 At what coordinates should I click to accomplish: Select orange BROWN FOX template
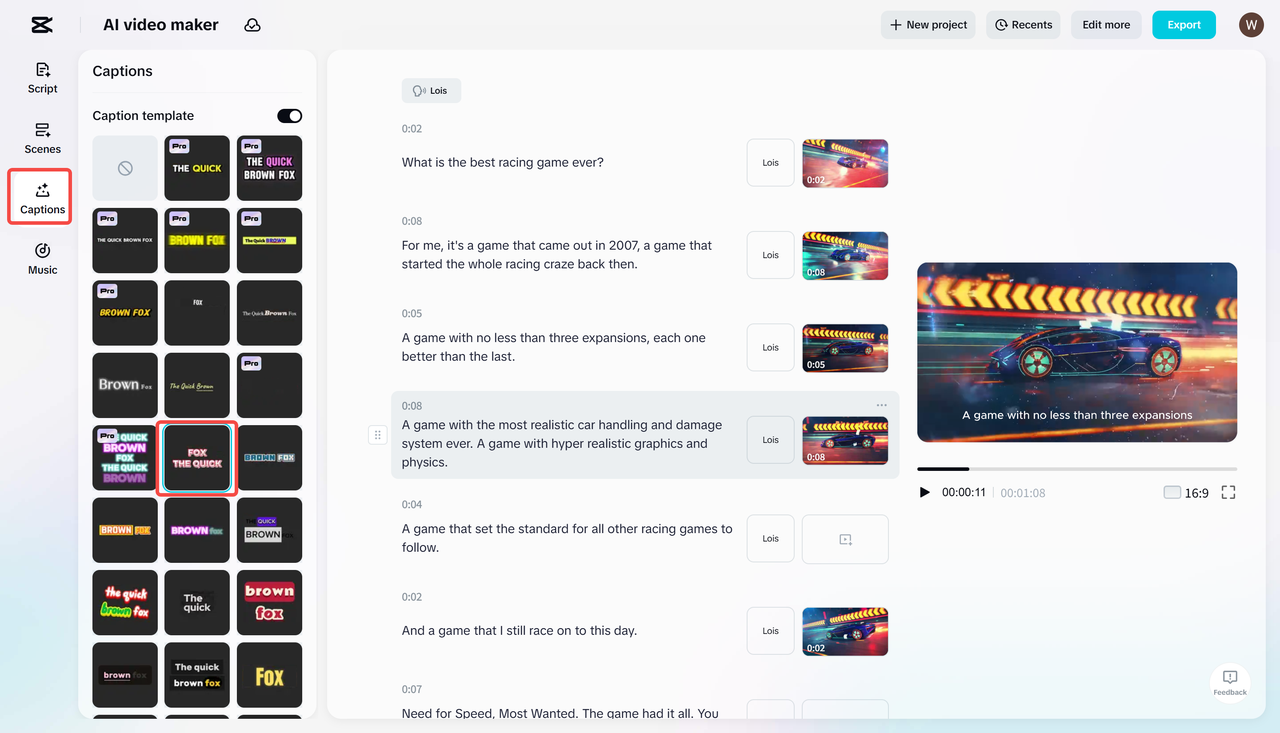[125, 530]
